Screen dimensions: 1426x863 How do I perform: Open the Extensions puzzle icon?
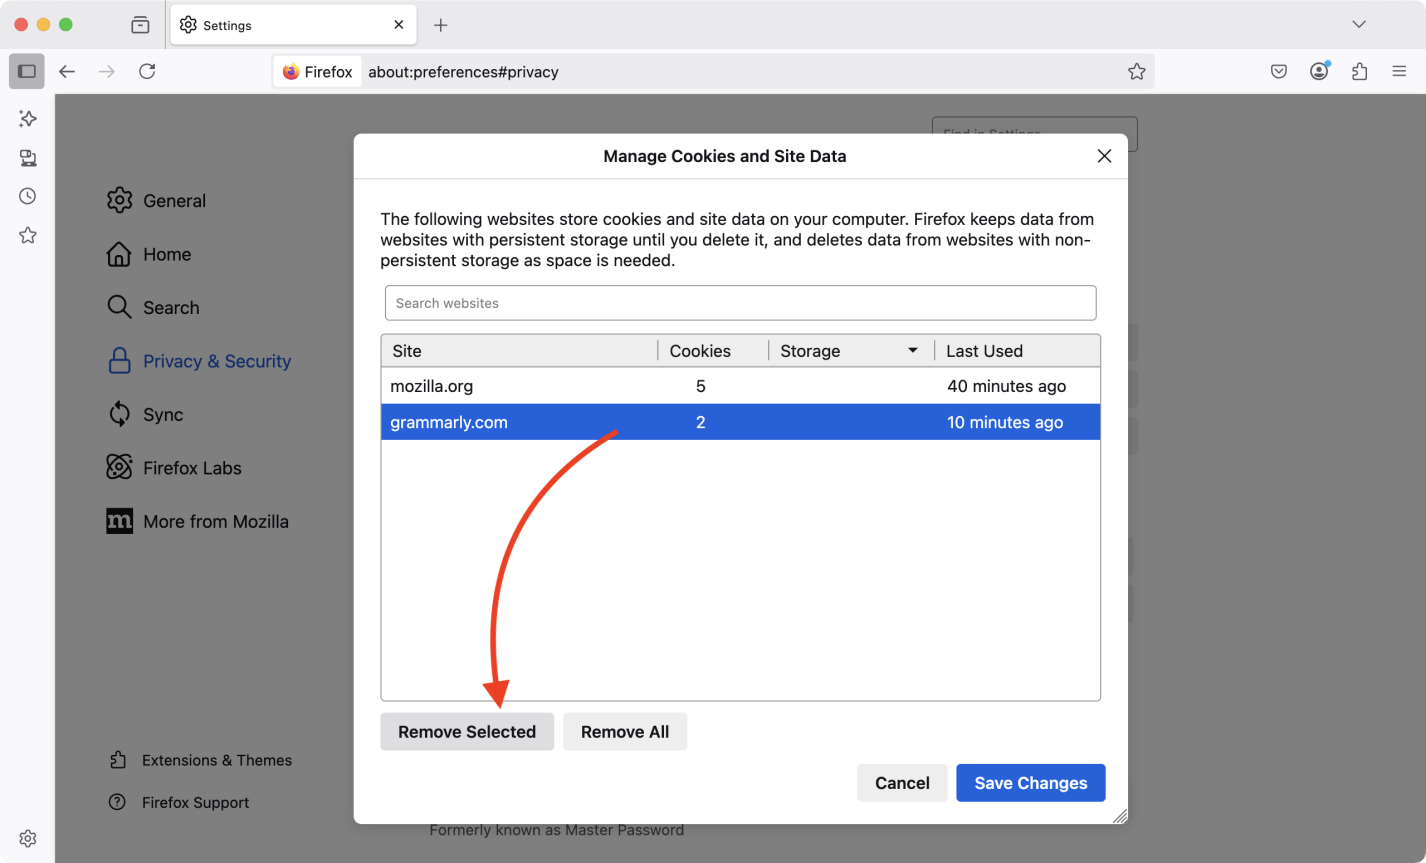(x=1359, y=71)
